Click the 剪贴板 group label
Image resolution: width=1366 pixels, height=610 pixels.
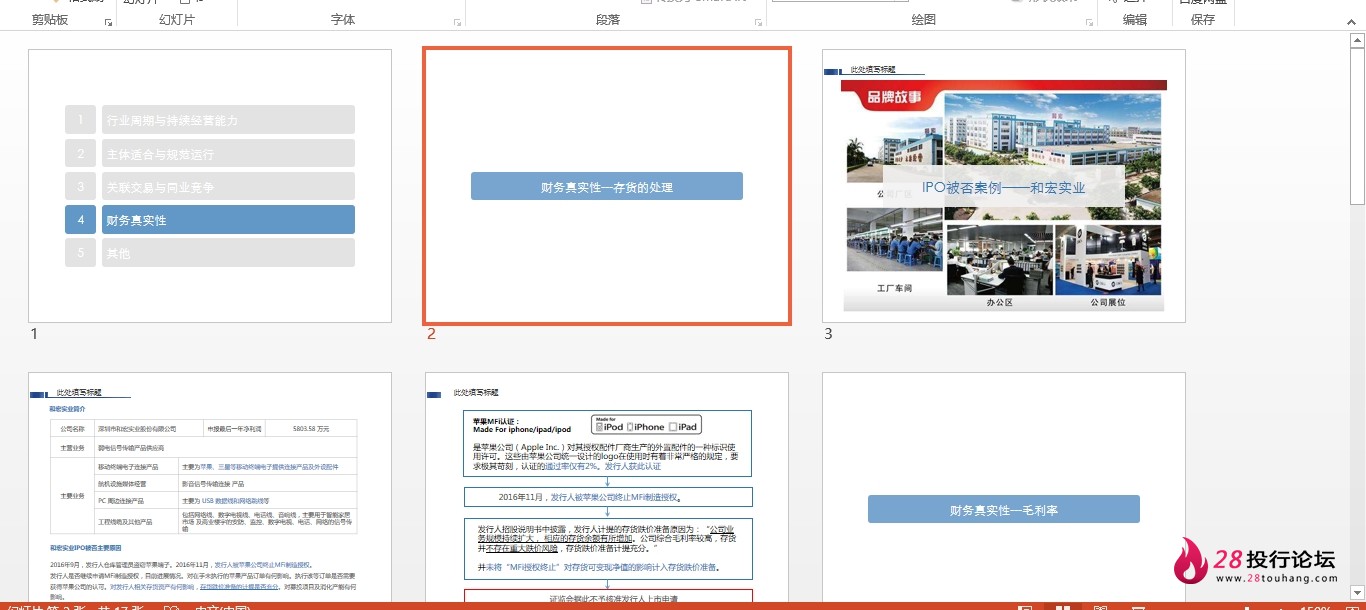[50, 20]
